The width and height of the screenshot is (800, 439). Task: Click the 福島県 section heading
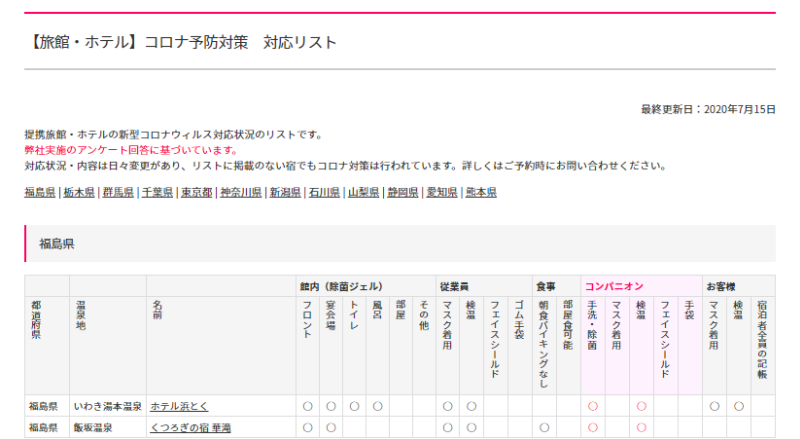tap(57, 244)
